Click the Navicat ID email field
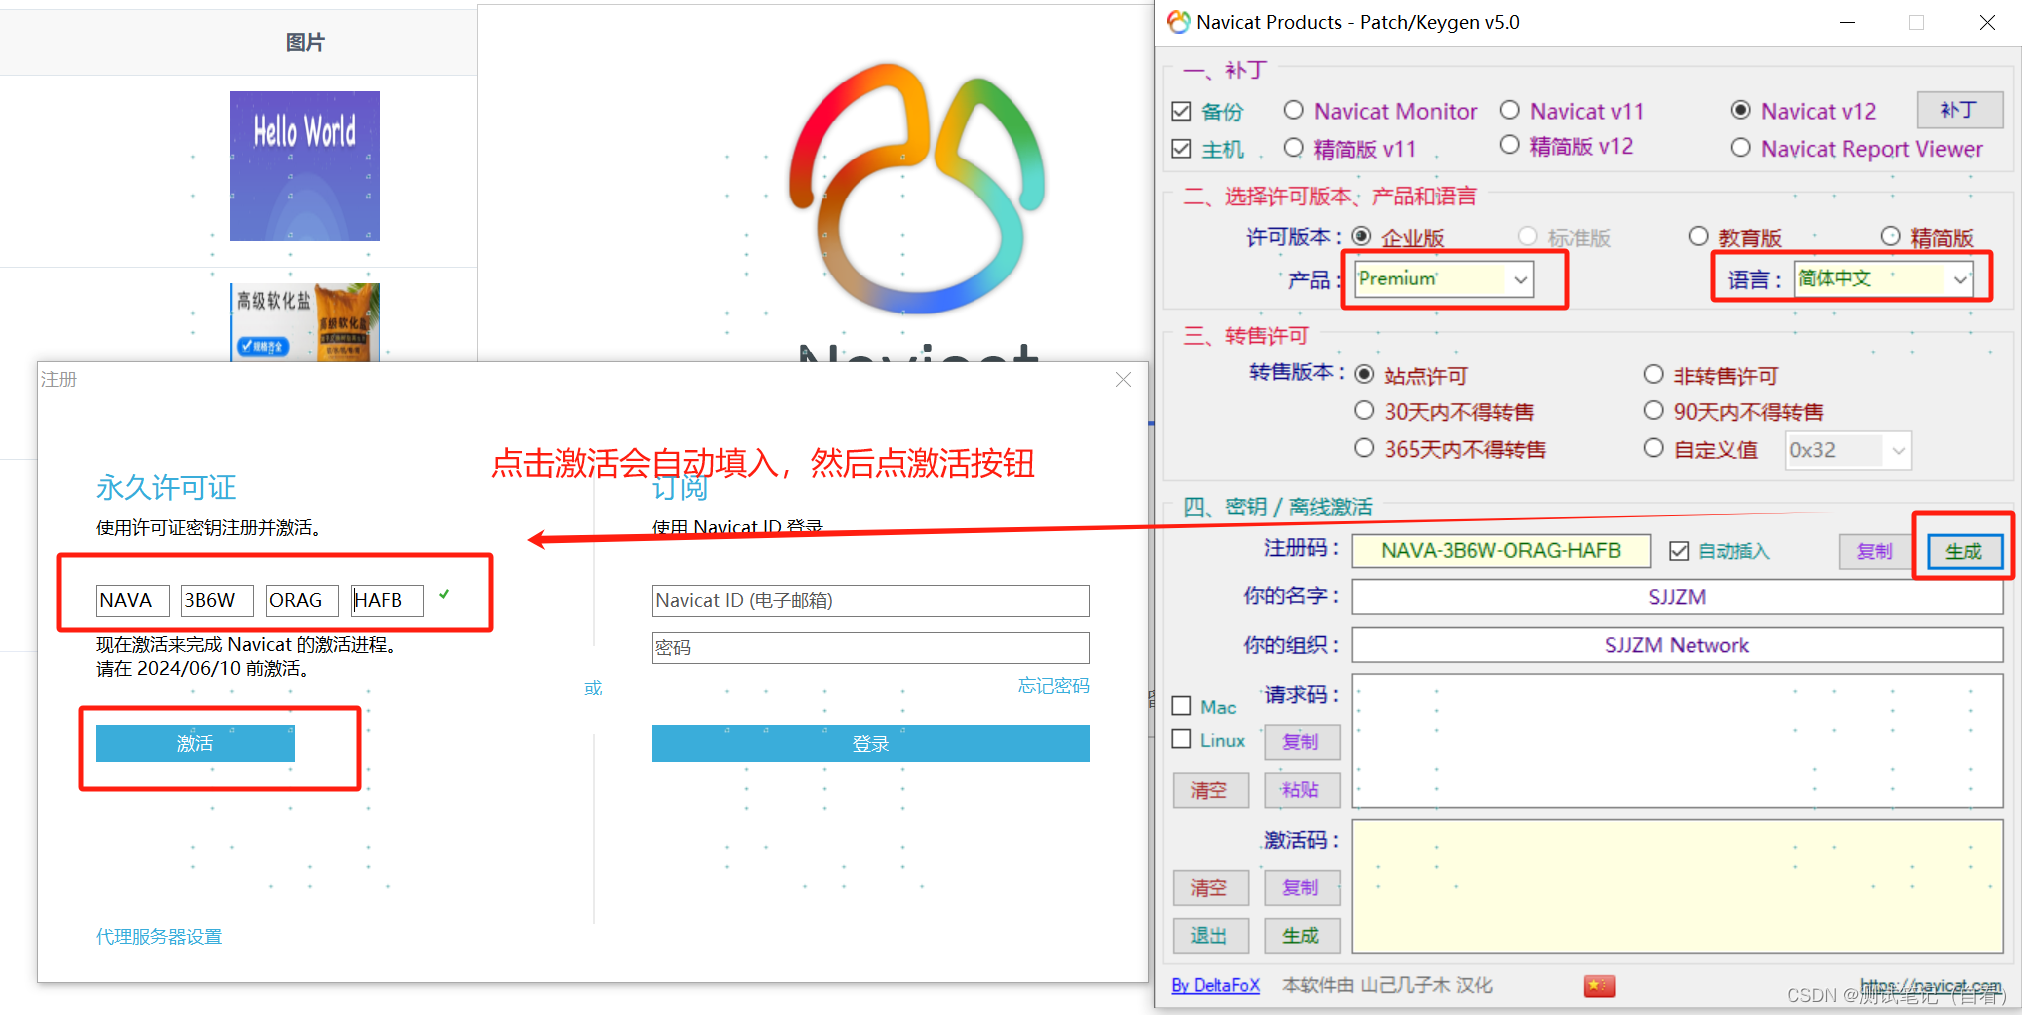Viewport: 2022px width, 1015px height. tap(870, 600)
